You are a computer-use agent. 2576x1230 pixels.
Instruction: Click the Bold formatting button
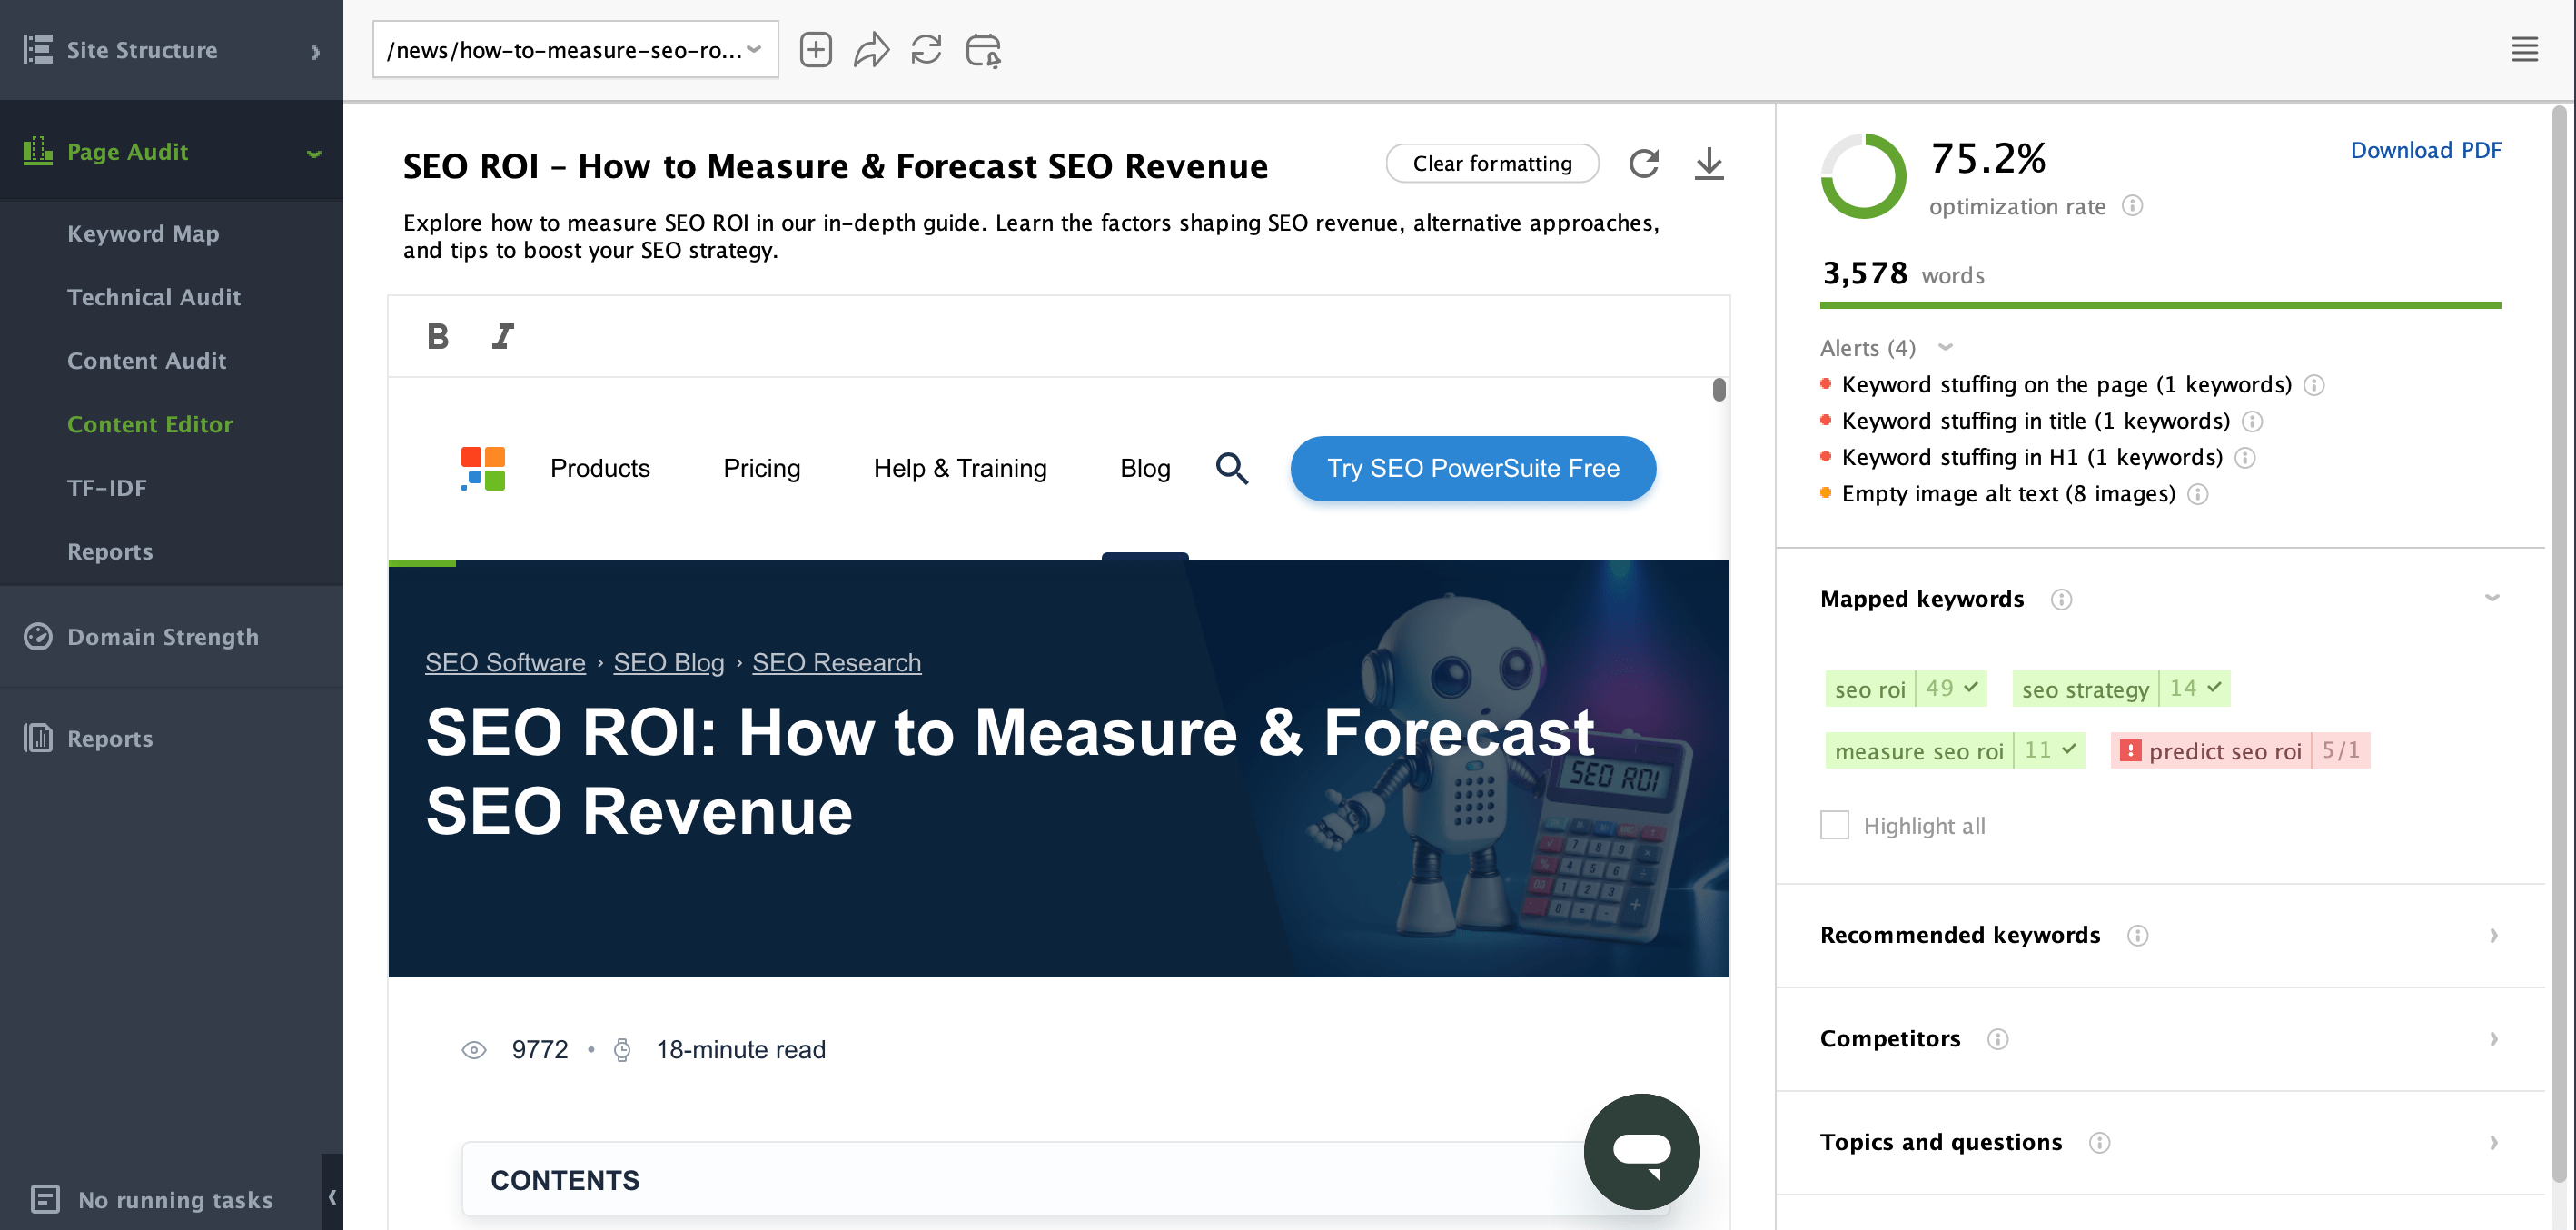(438, 336)
